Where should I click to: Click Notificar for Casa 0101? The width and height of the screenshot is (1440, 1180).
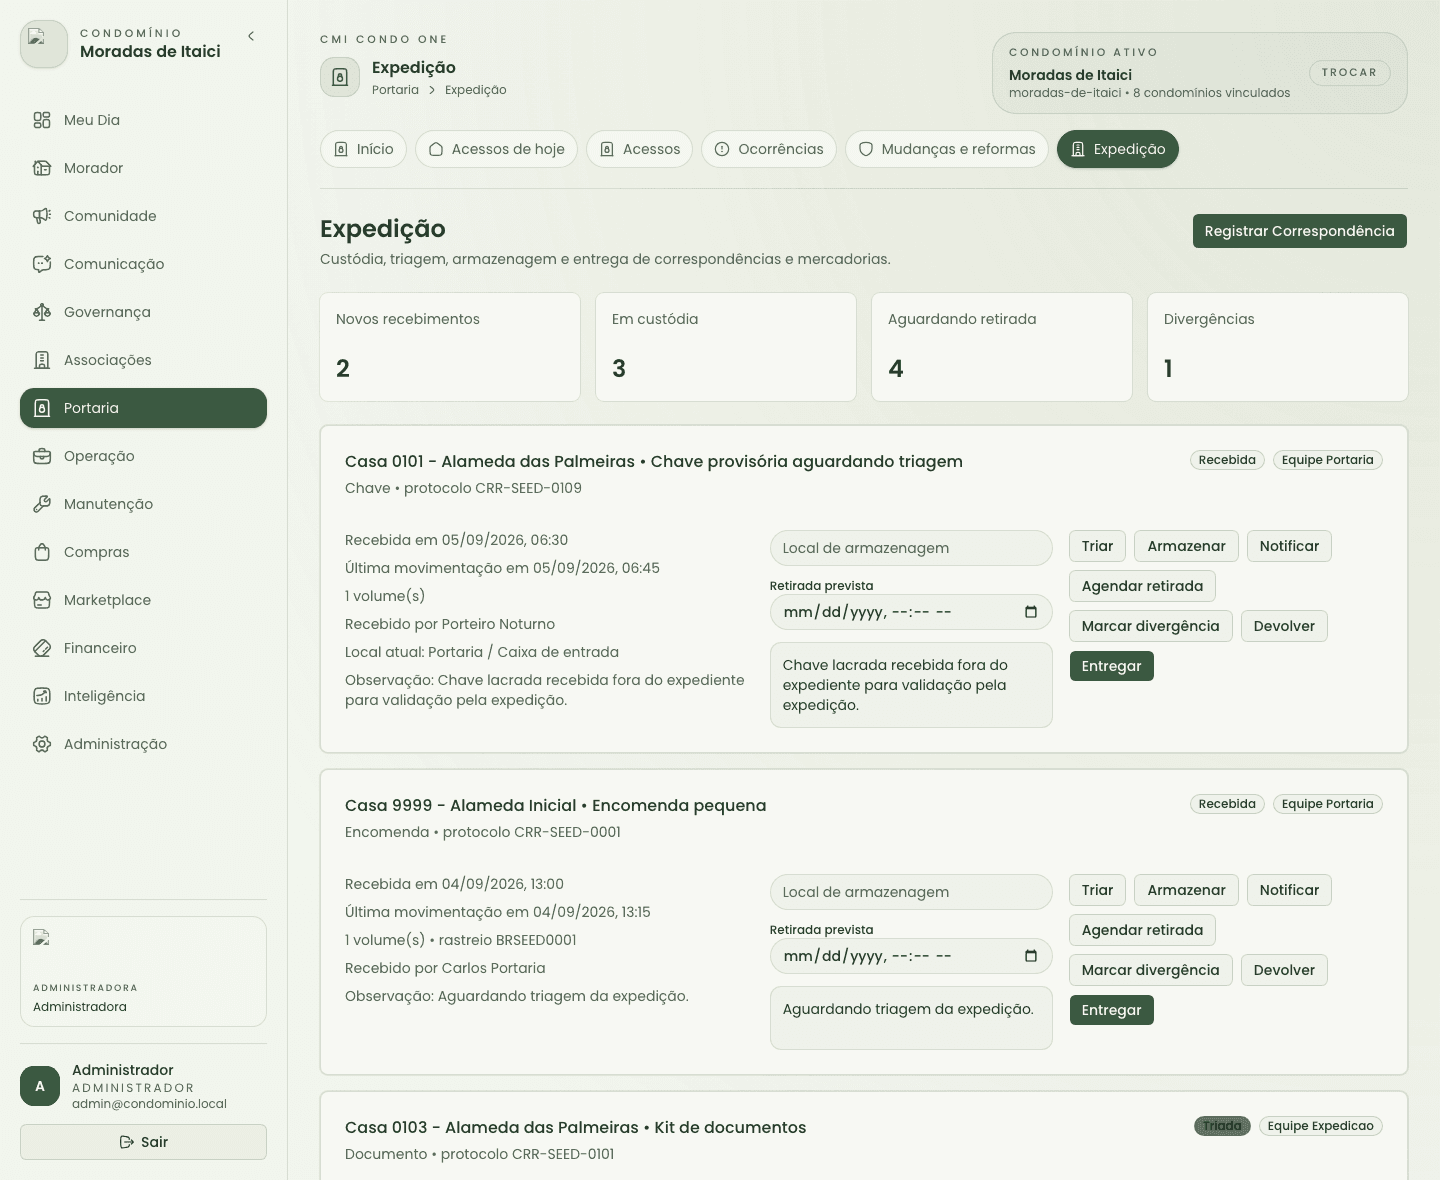click(1289, 546)
